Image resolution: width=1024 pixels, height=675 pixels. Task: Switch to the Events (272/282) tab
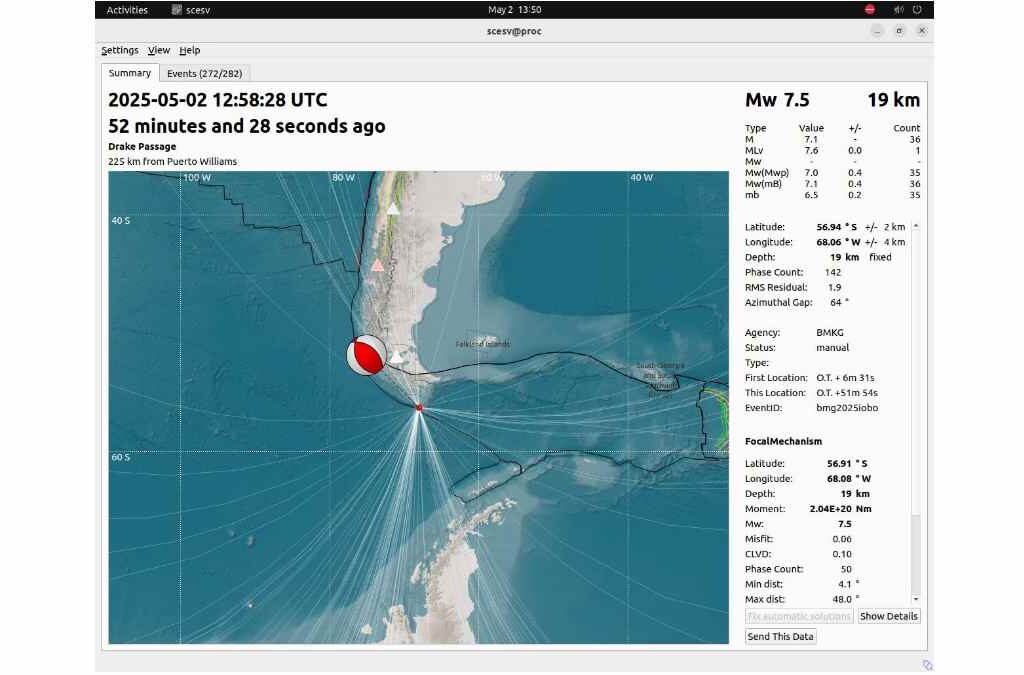(x=204, y=74)
